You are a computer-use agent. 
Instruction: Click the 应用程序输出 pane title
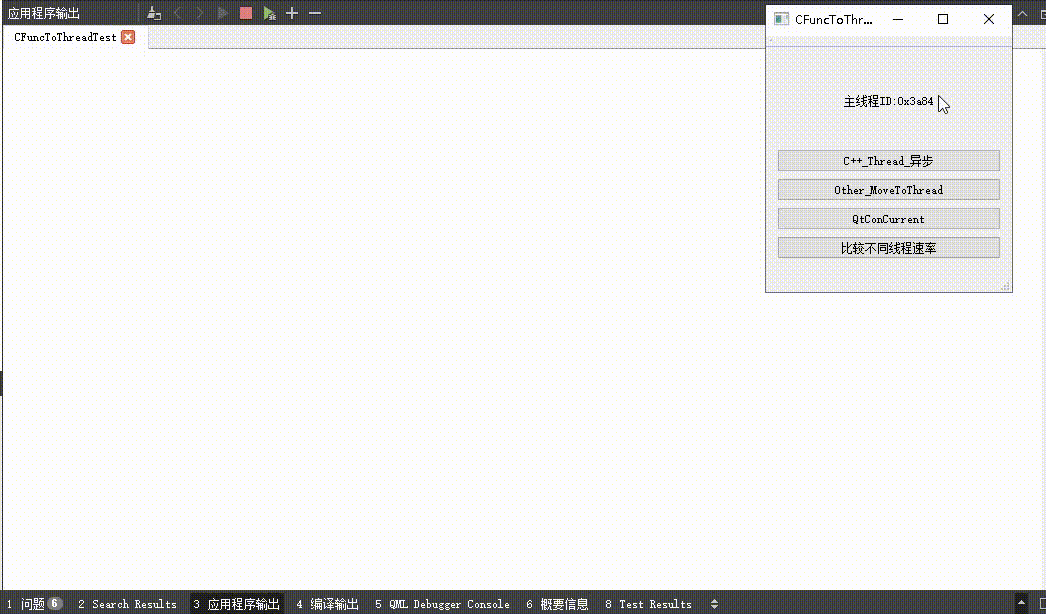[43, 13]
